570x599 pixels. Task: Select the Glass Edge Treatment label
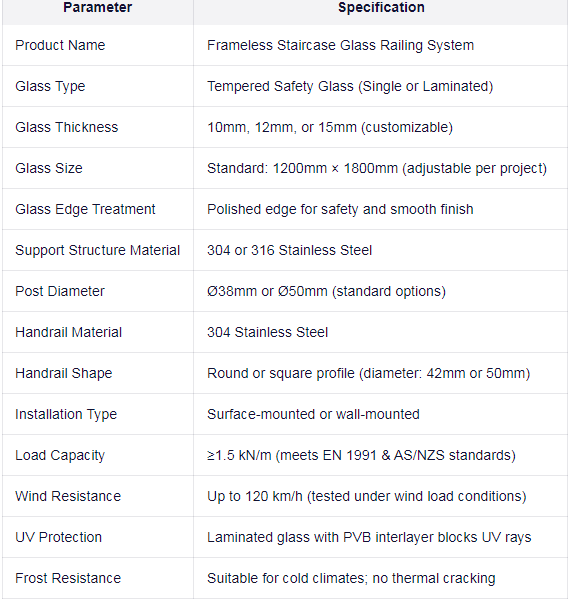[85, 209]
